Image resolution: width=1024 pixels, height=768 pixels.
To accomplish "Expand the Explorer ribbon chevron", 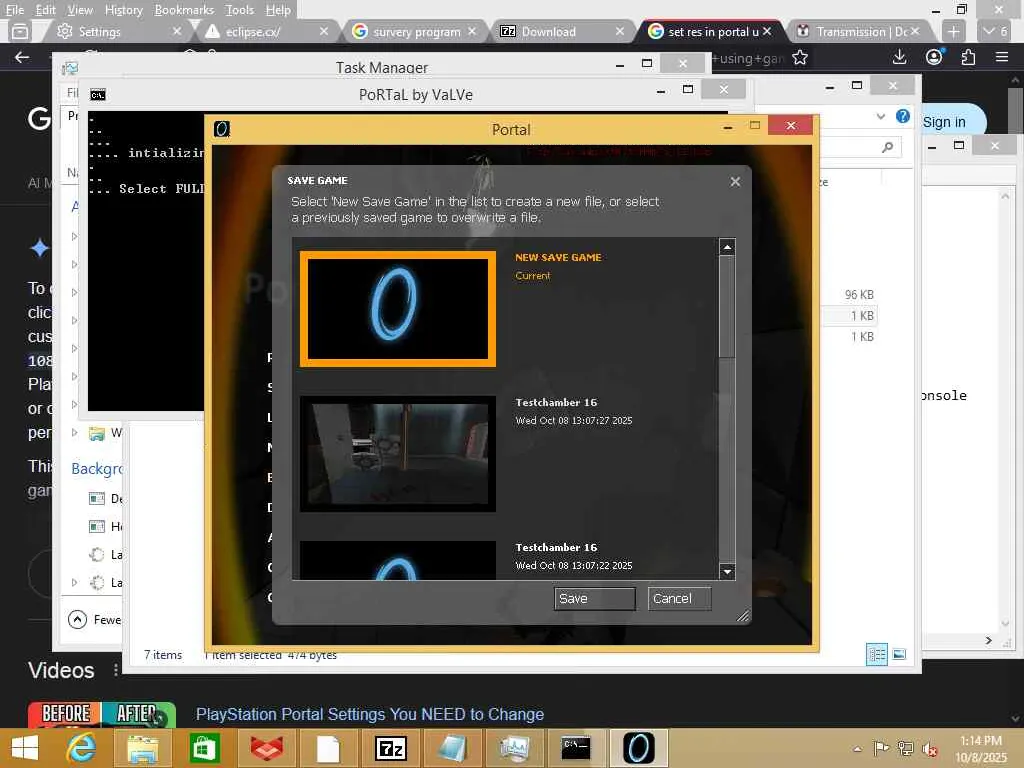I will pyautogui.click(x=881, y=116).
